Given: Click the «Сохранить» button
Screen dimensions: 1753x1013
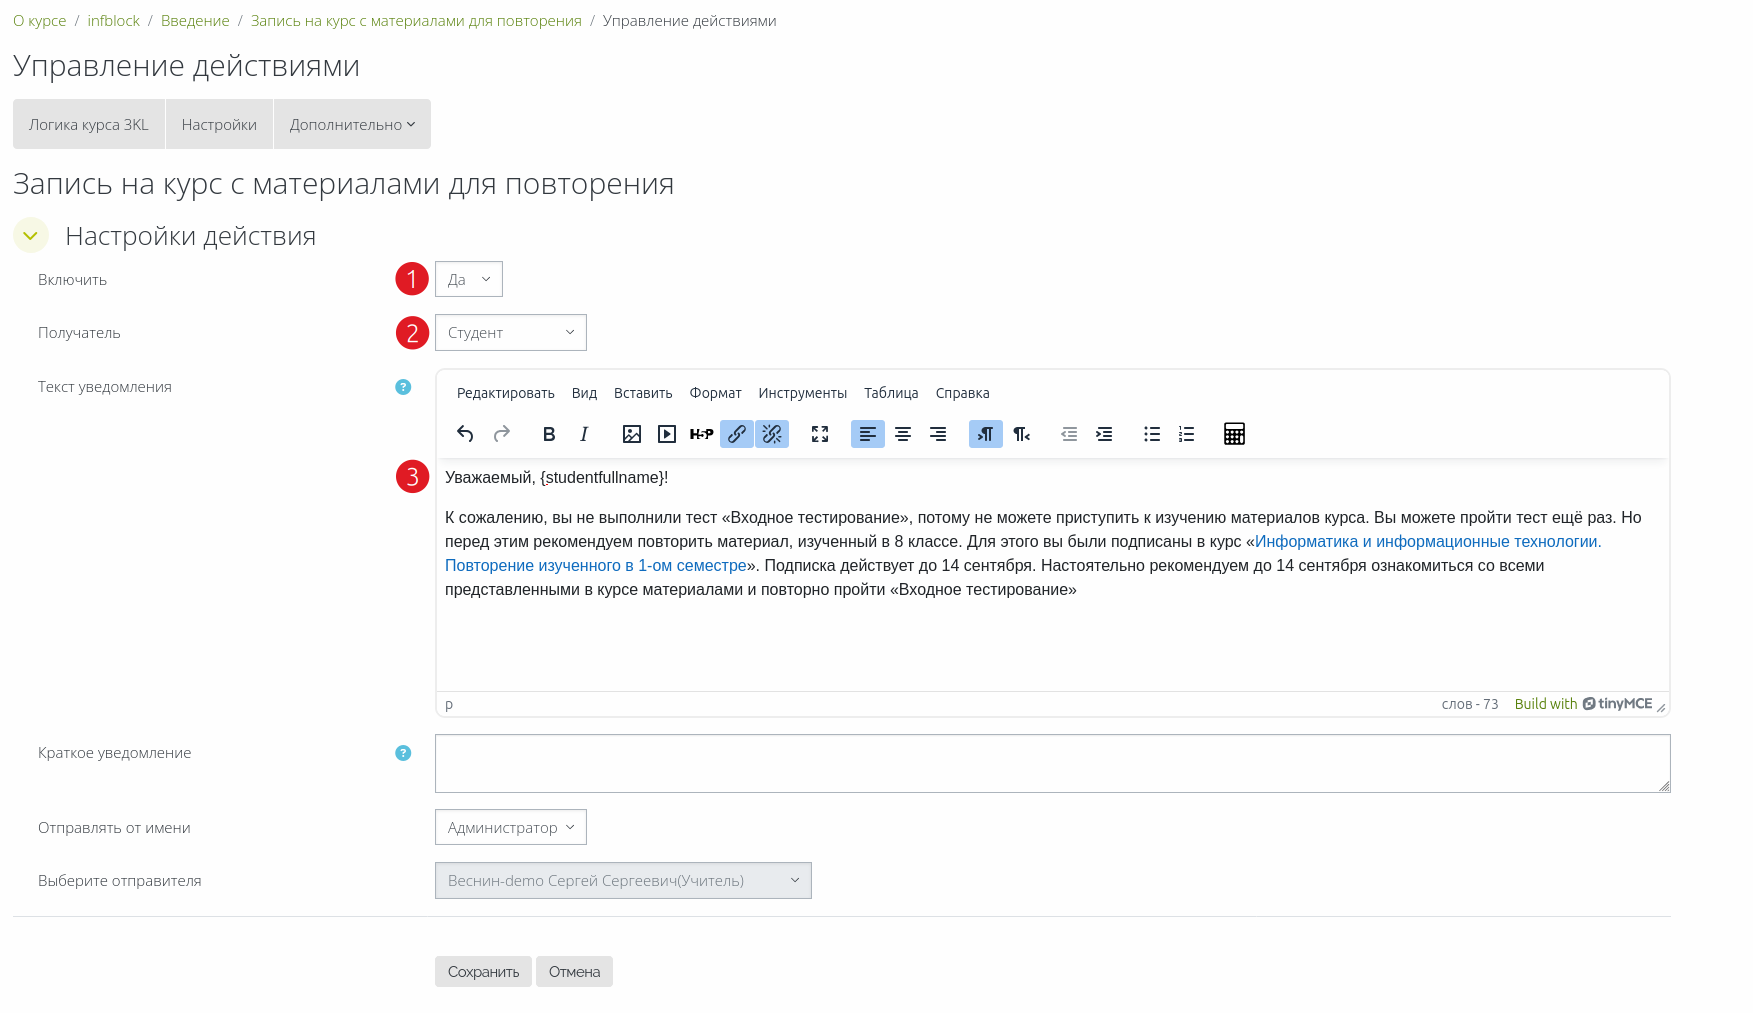Looking at the screenshot, I should tap(483, 972).
